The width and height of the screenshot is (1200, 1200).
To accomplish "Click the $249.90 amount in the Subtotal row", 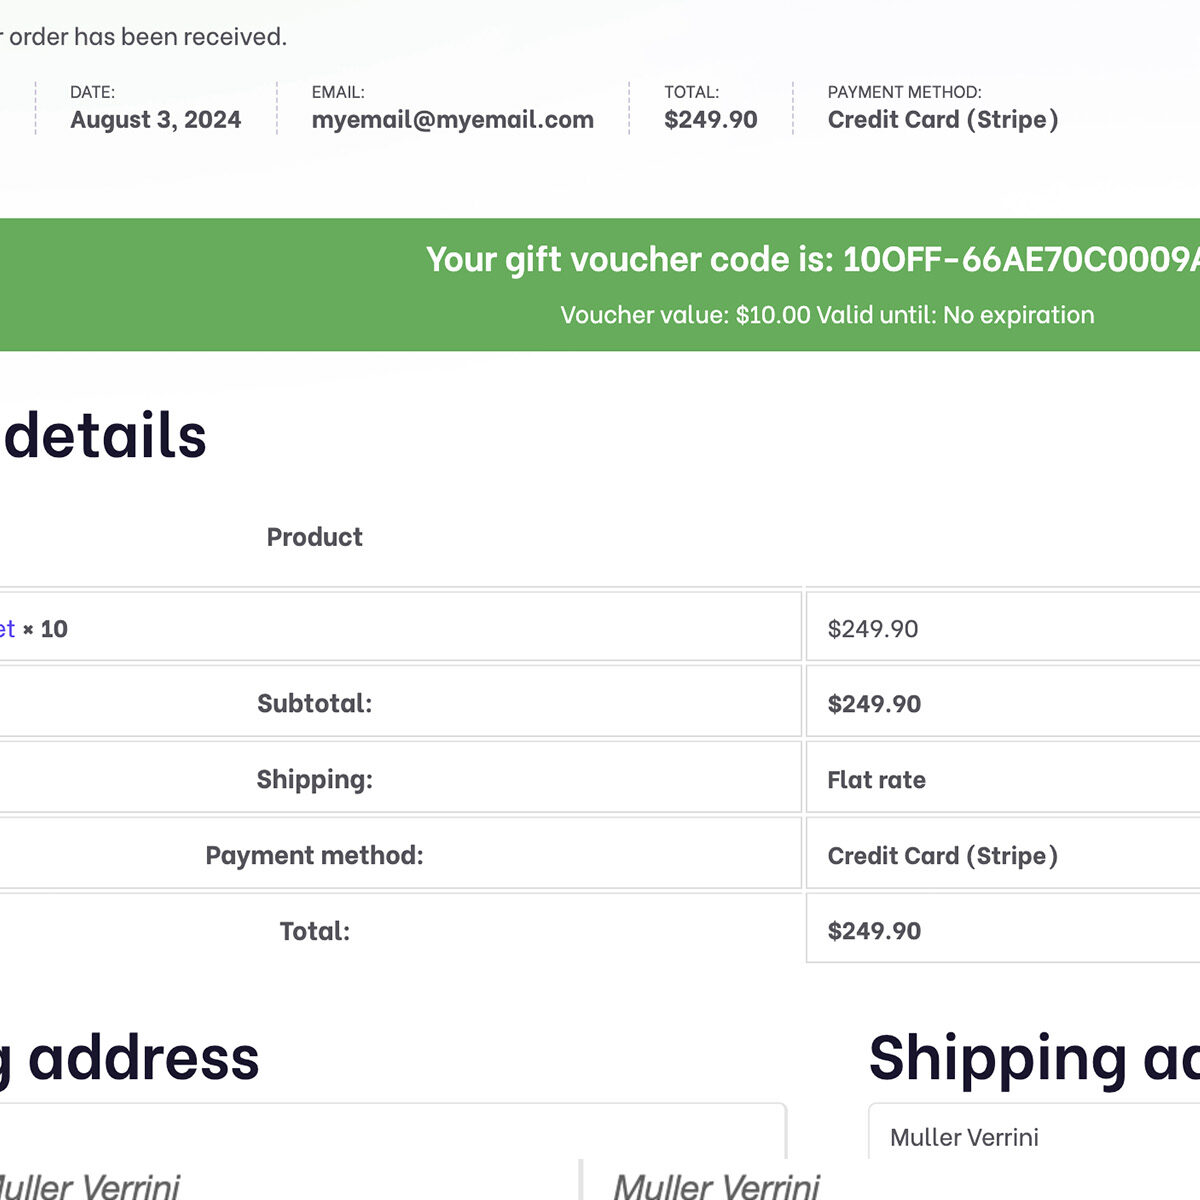I will click(x=874, y=704).
